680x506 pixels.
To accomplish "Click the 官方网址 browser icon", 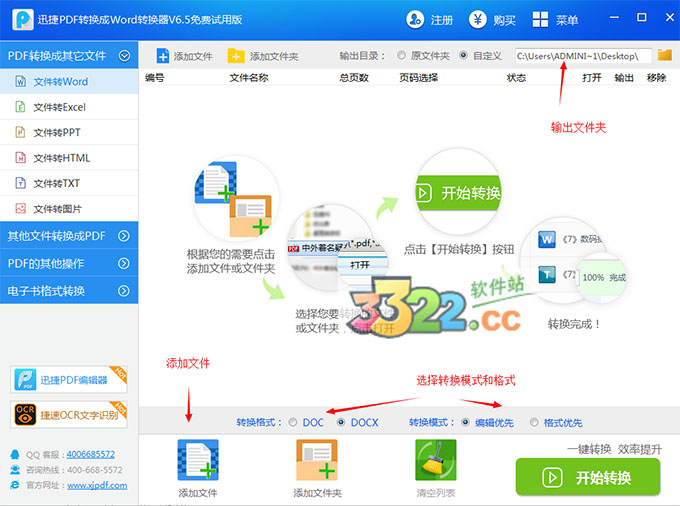I will click(15, 485).
